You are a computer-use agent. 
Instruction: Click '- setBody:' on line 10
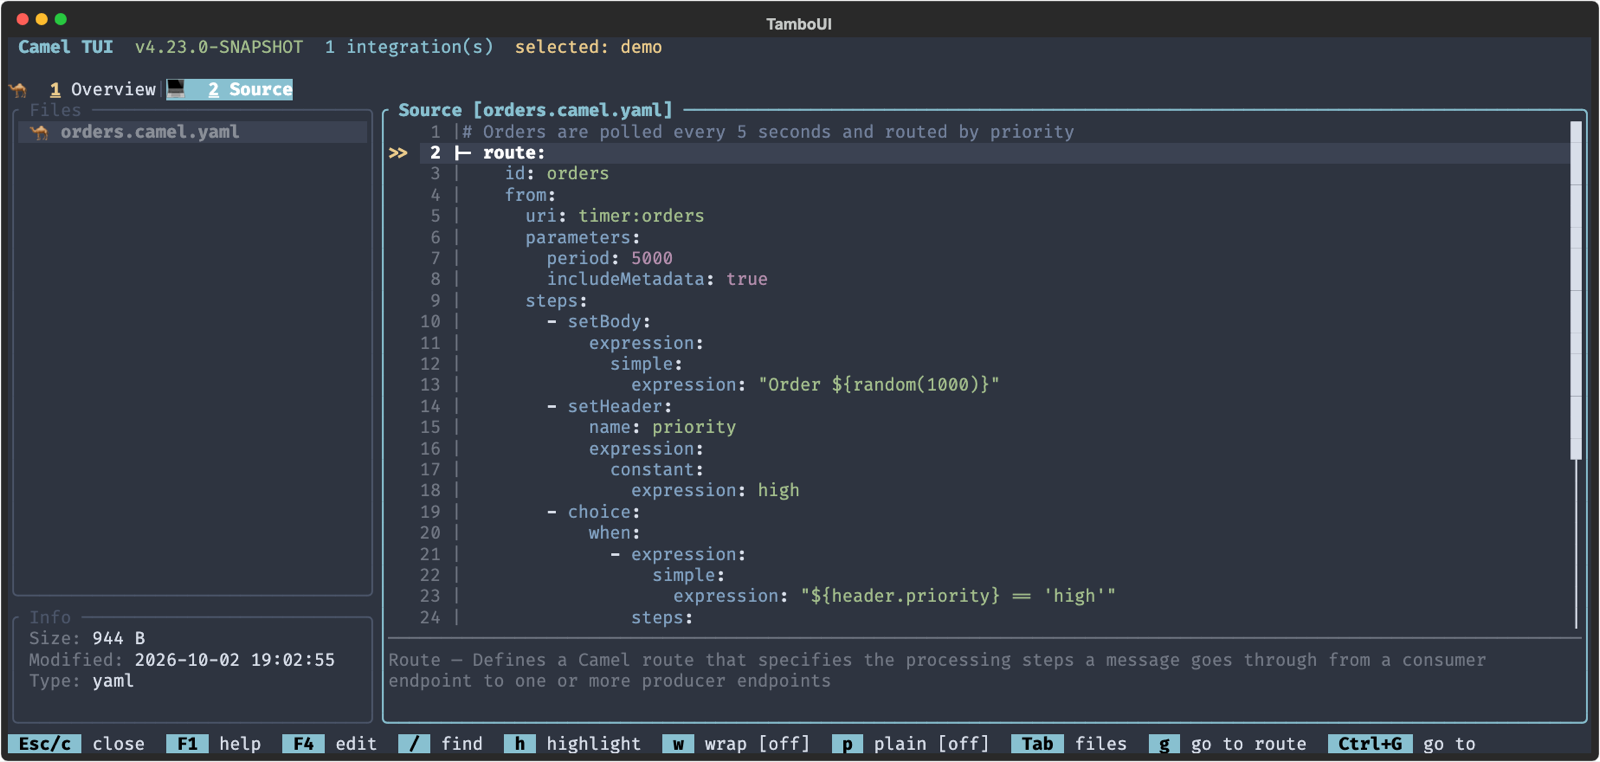click(599, 322)
